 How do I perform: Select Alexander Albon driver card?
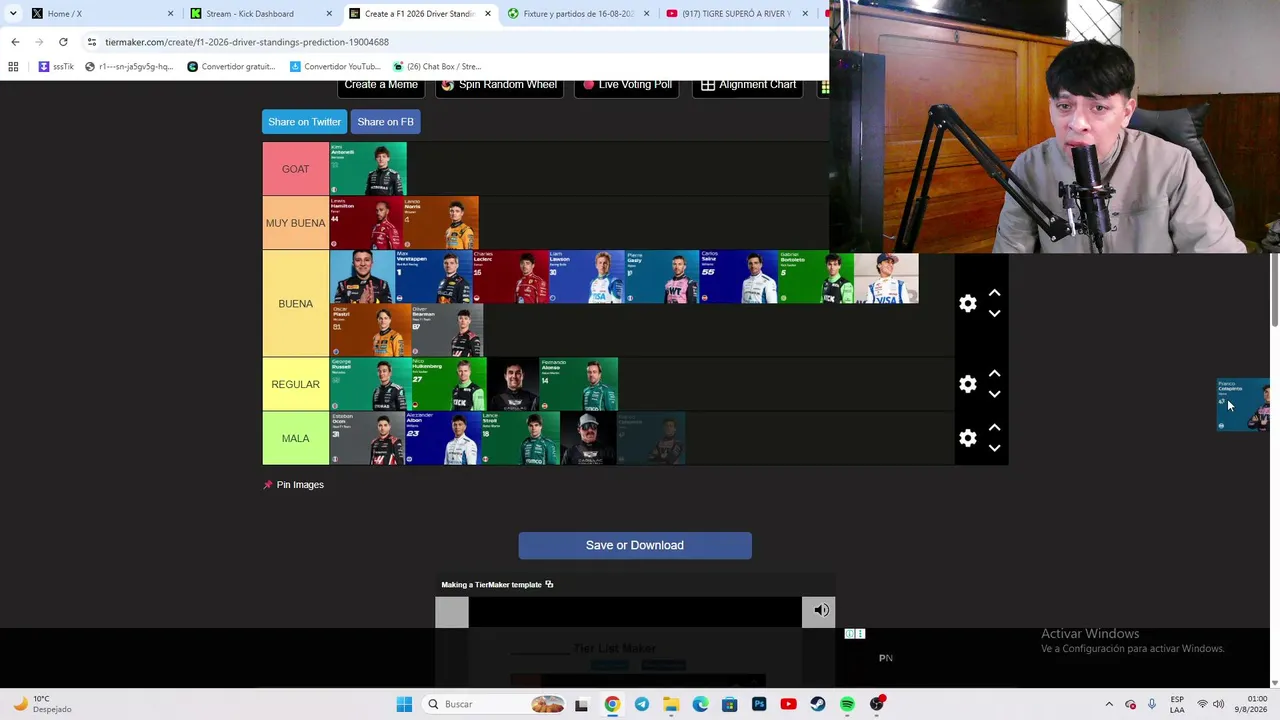click(x=443, y=438)
